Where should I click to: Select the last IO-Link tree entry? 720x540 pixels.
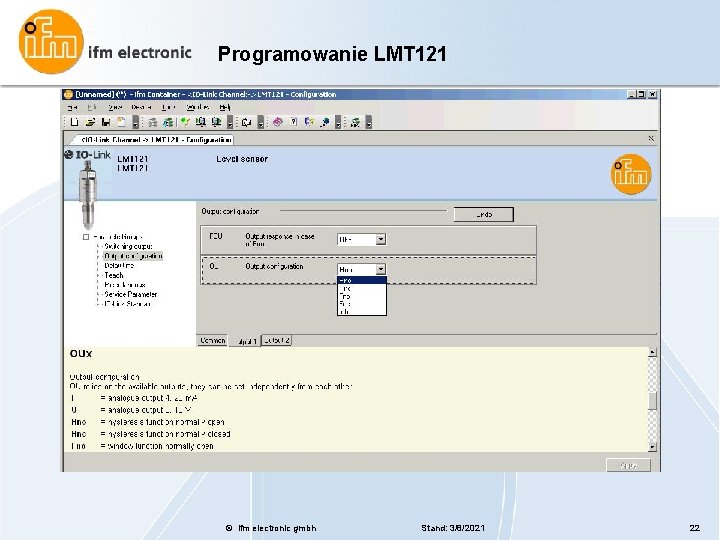coord(127,304)
